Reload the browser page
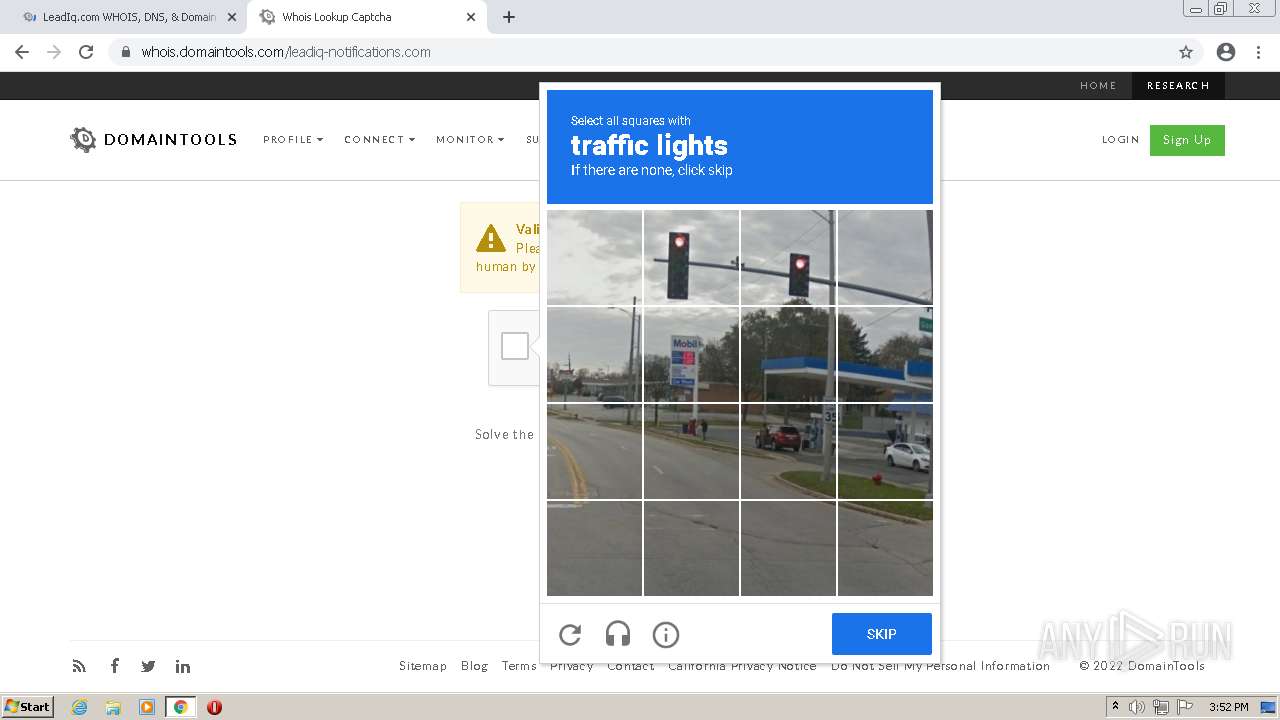Screen dimensions: 1280x720 86,52
